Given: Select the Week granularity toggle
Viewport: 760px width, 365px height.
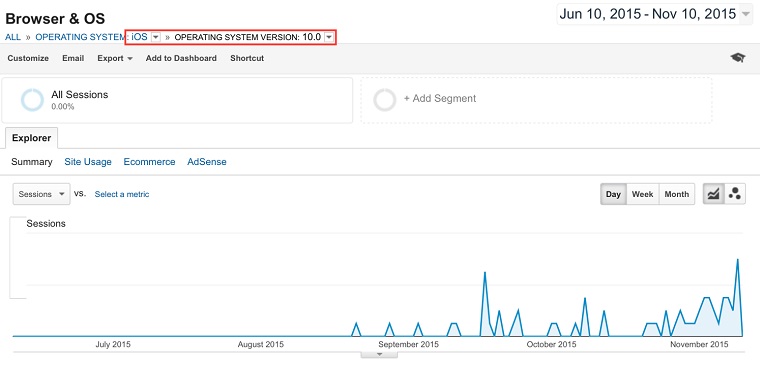Looking at the screenshot, I should [642, 194].
